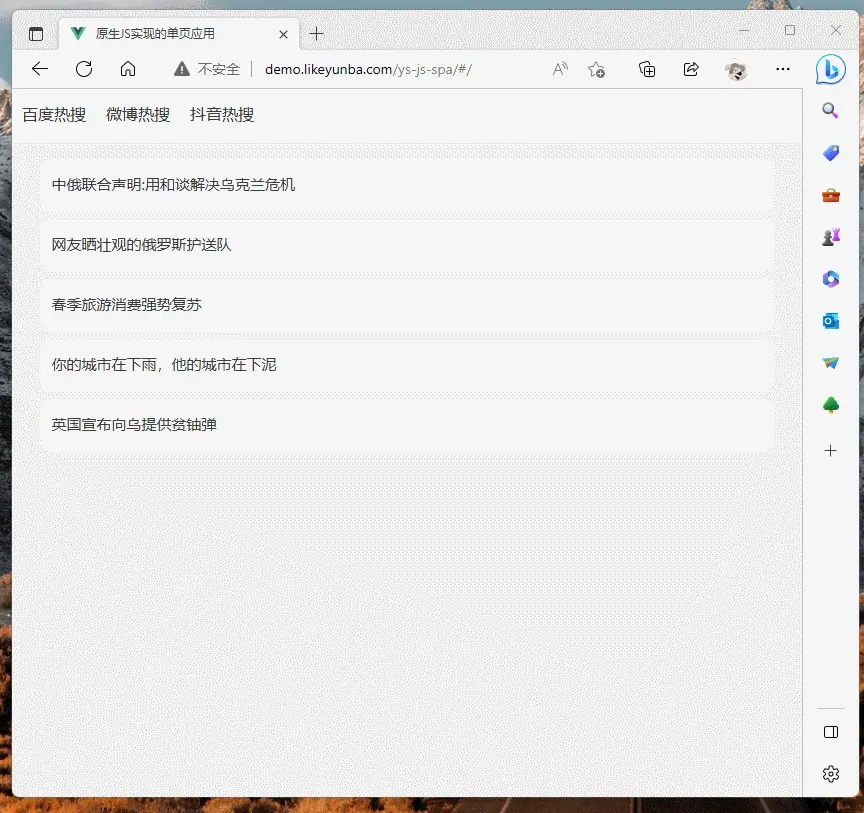Switch to 微博热搜 tab
This screenshot has height=813, width=864.
click(138, 115)
